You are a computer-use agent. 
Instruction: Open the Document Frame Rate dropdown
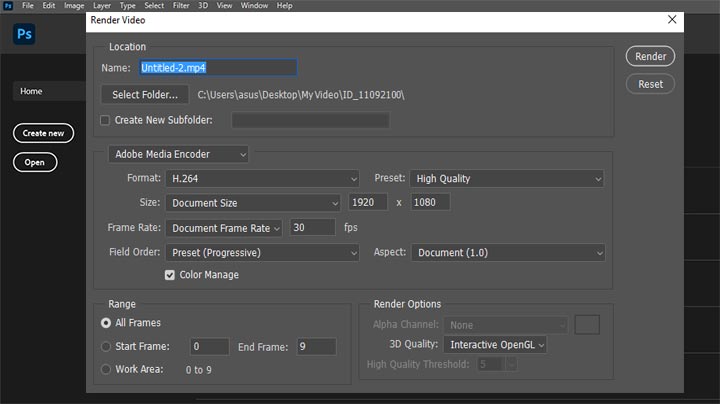click(224, 228)
